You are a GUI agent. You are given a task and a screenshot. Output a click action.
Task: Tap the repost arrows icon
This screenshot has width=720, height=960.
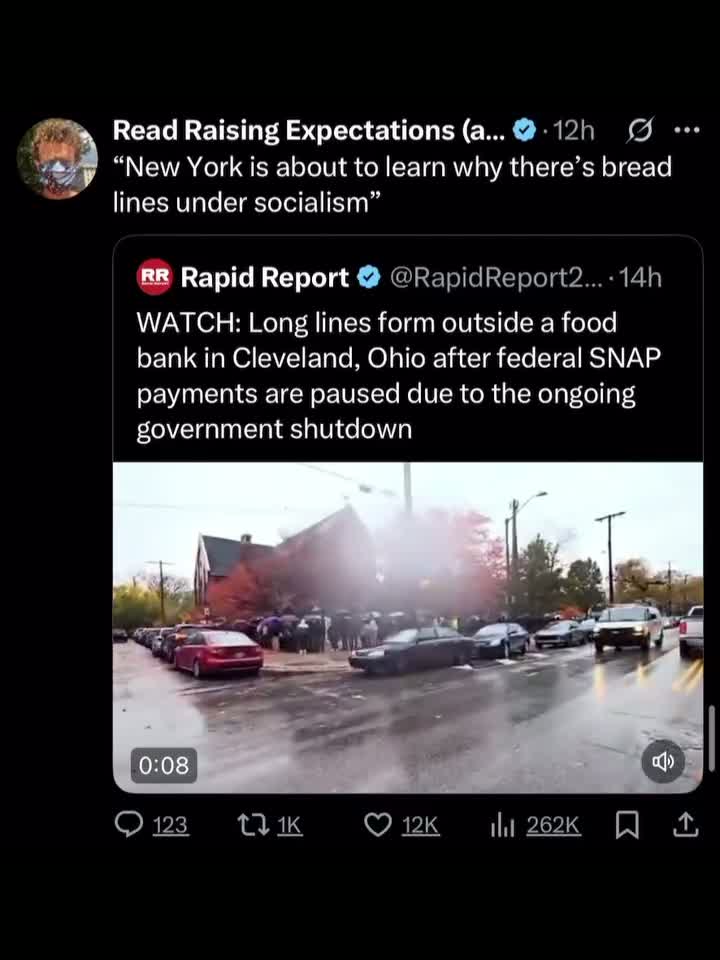[254, 826]
